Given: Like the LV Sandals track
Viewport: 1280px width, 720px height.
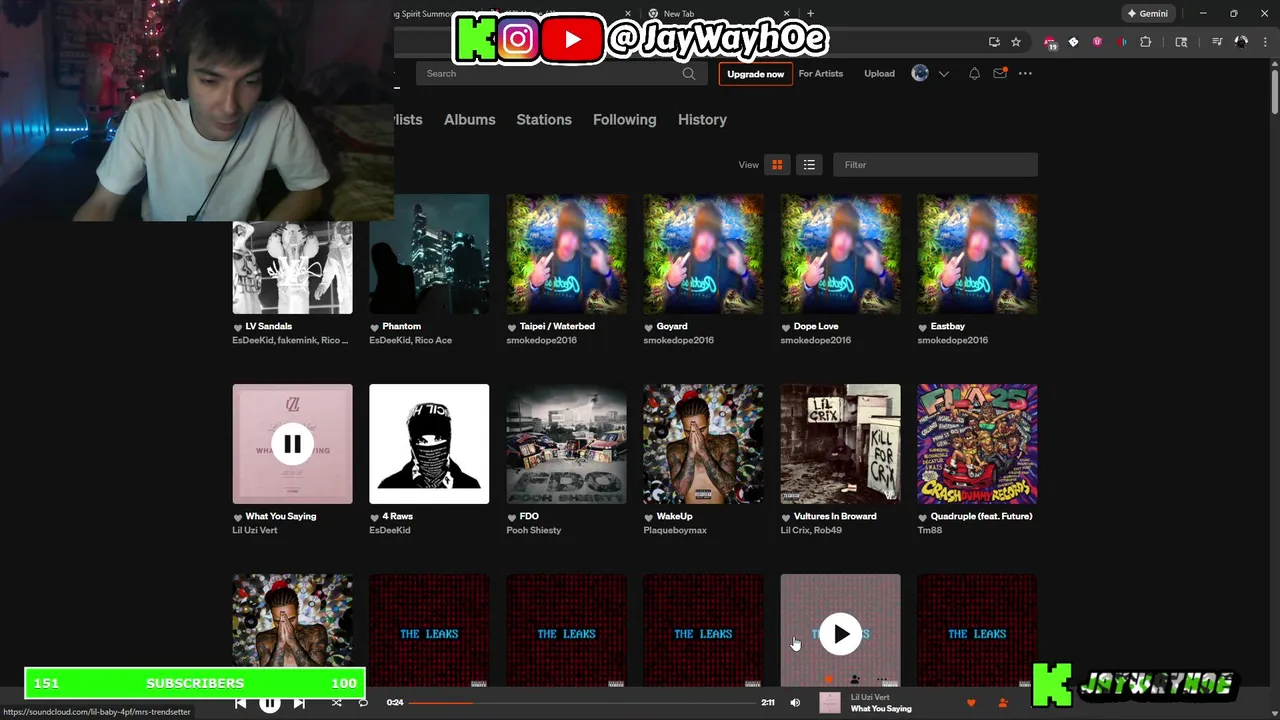Looking at the screenshot, I should click(238, 327).
